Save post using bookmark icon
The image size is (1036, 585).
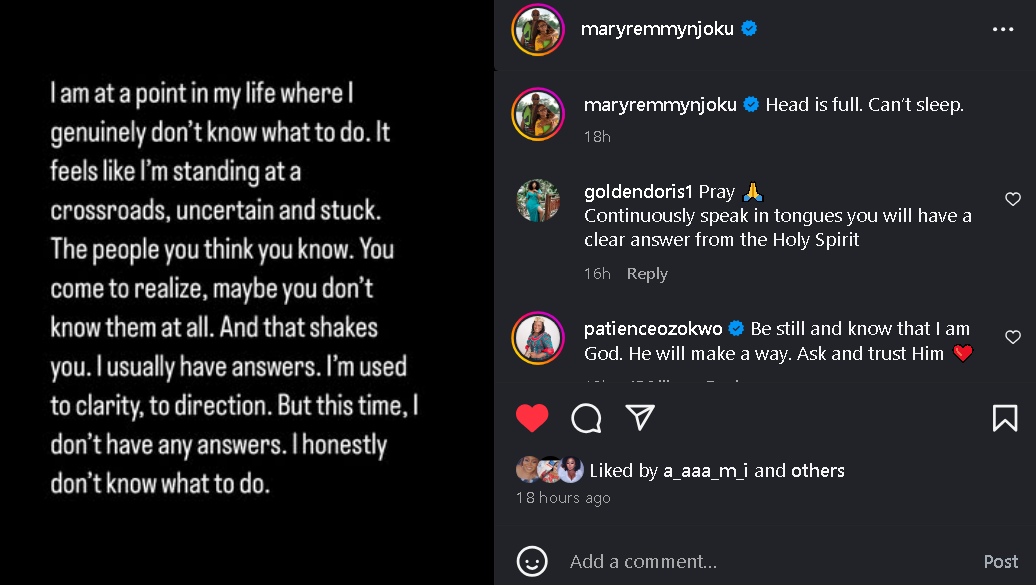pos(1005,418)
